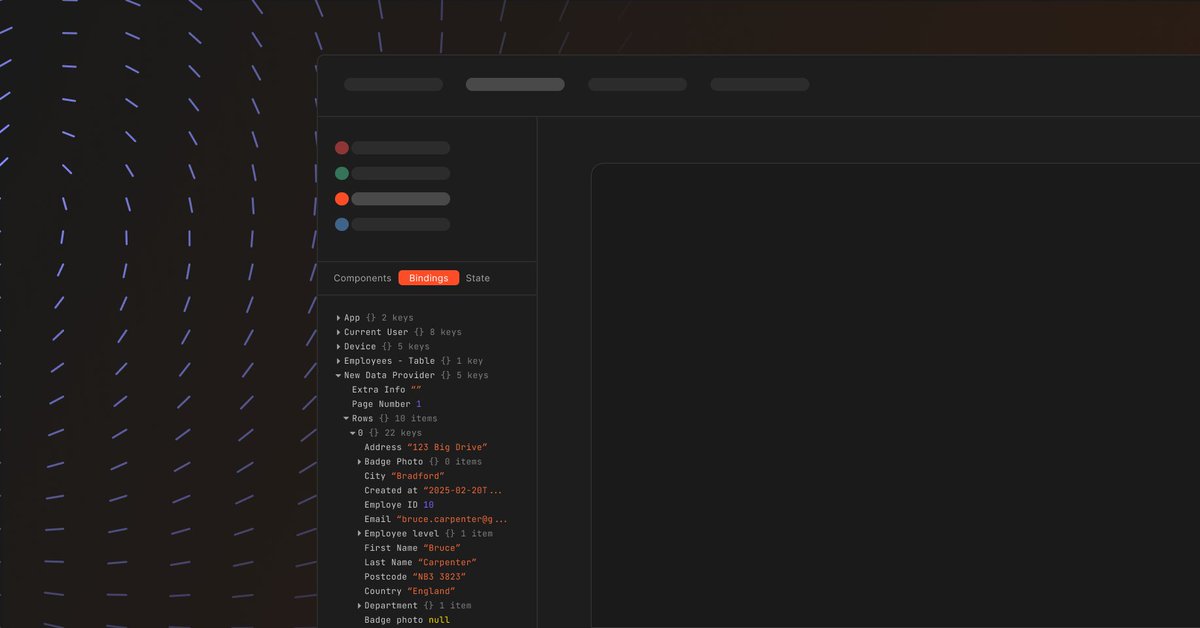
Task: Collapse the Rows list
Action: point(346,418)
